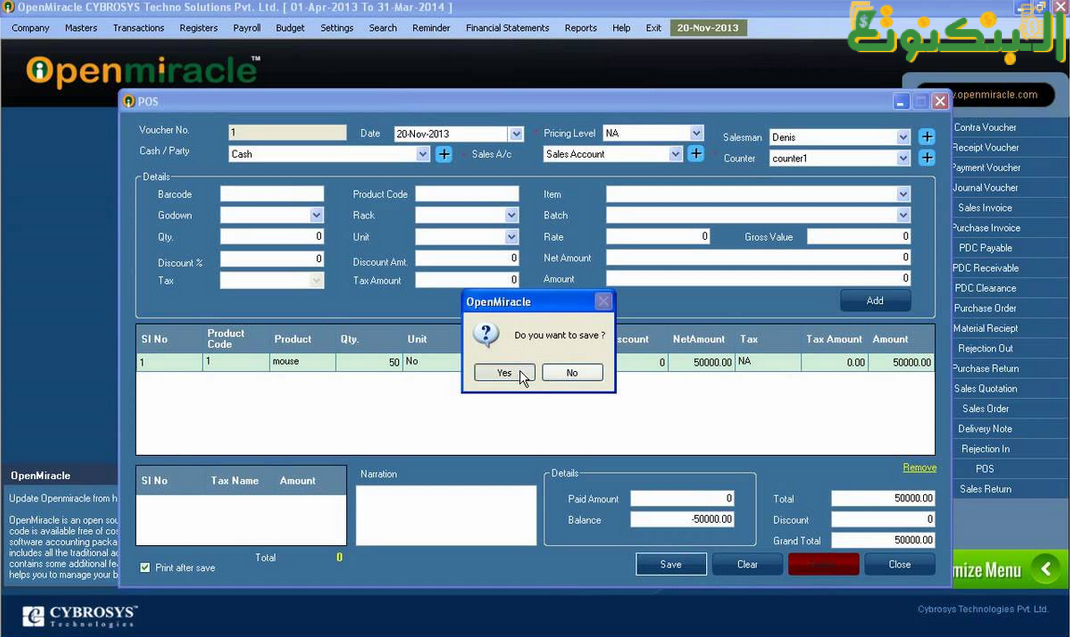This screenshot has height=637, width=1070.
Task: Click the Qty. input field
Action: pos(272,236)
